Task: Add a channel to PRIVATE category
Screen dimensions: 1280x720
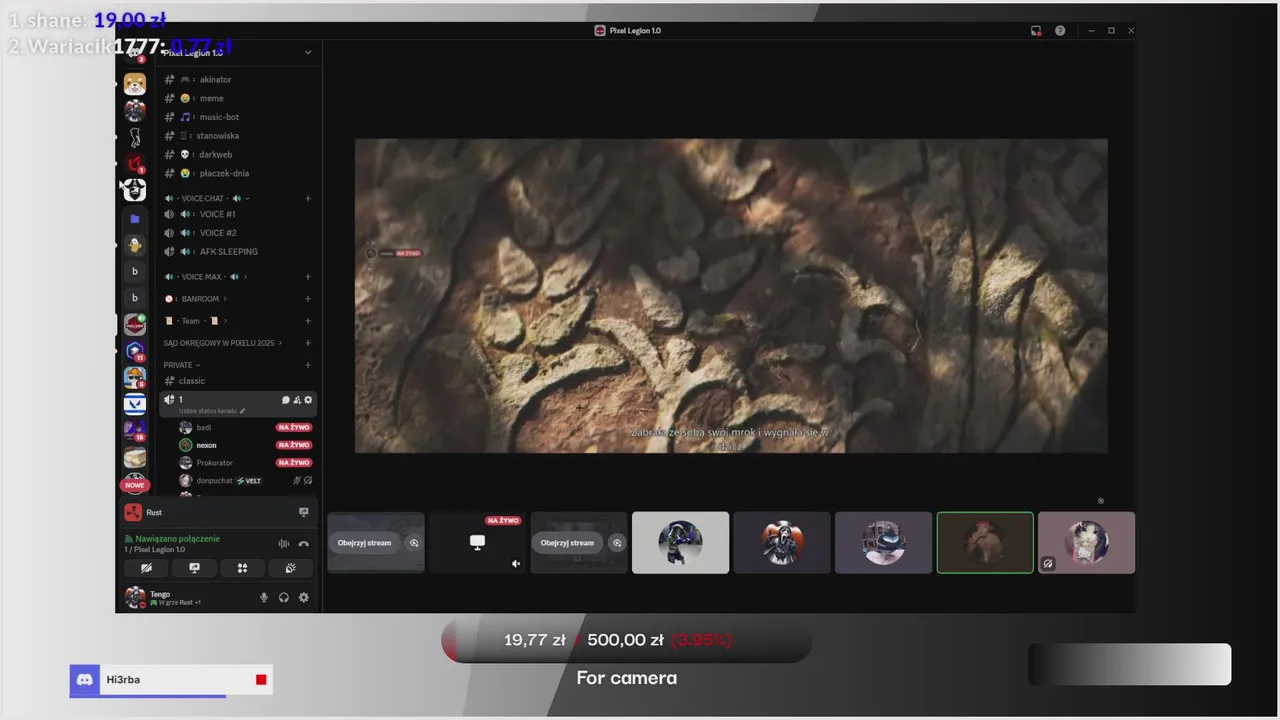Action: tap(308, 365)
